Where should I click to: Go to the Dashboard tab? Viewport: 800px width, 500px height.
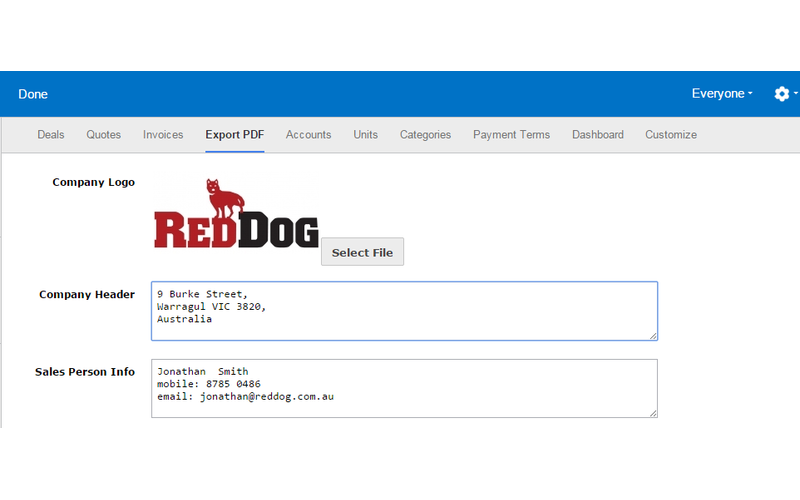point(597,135)
